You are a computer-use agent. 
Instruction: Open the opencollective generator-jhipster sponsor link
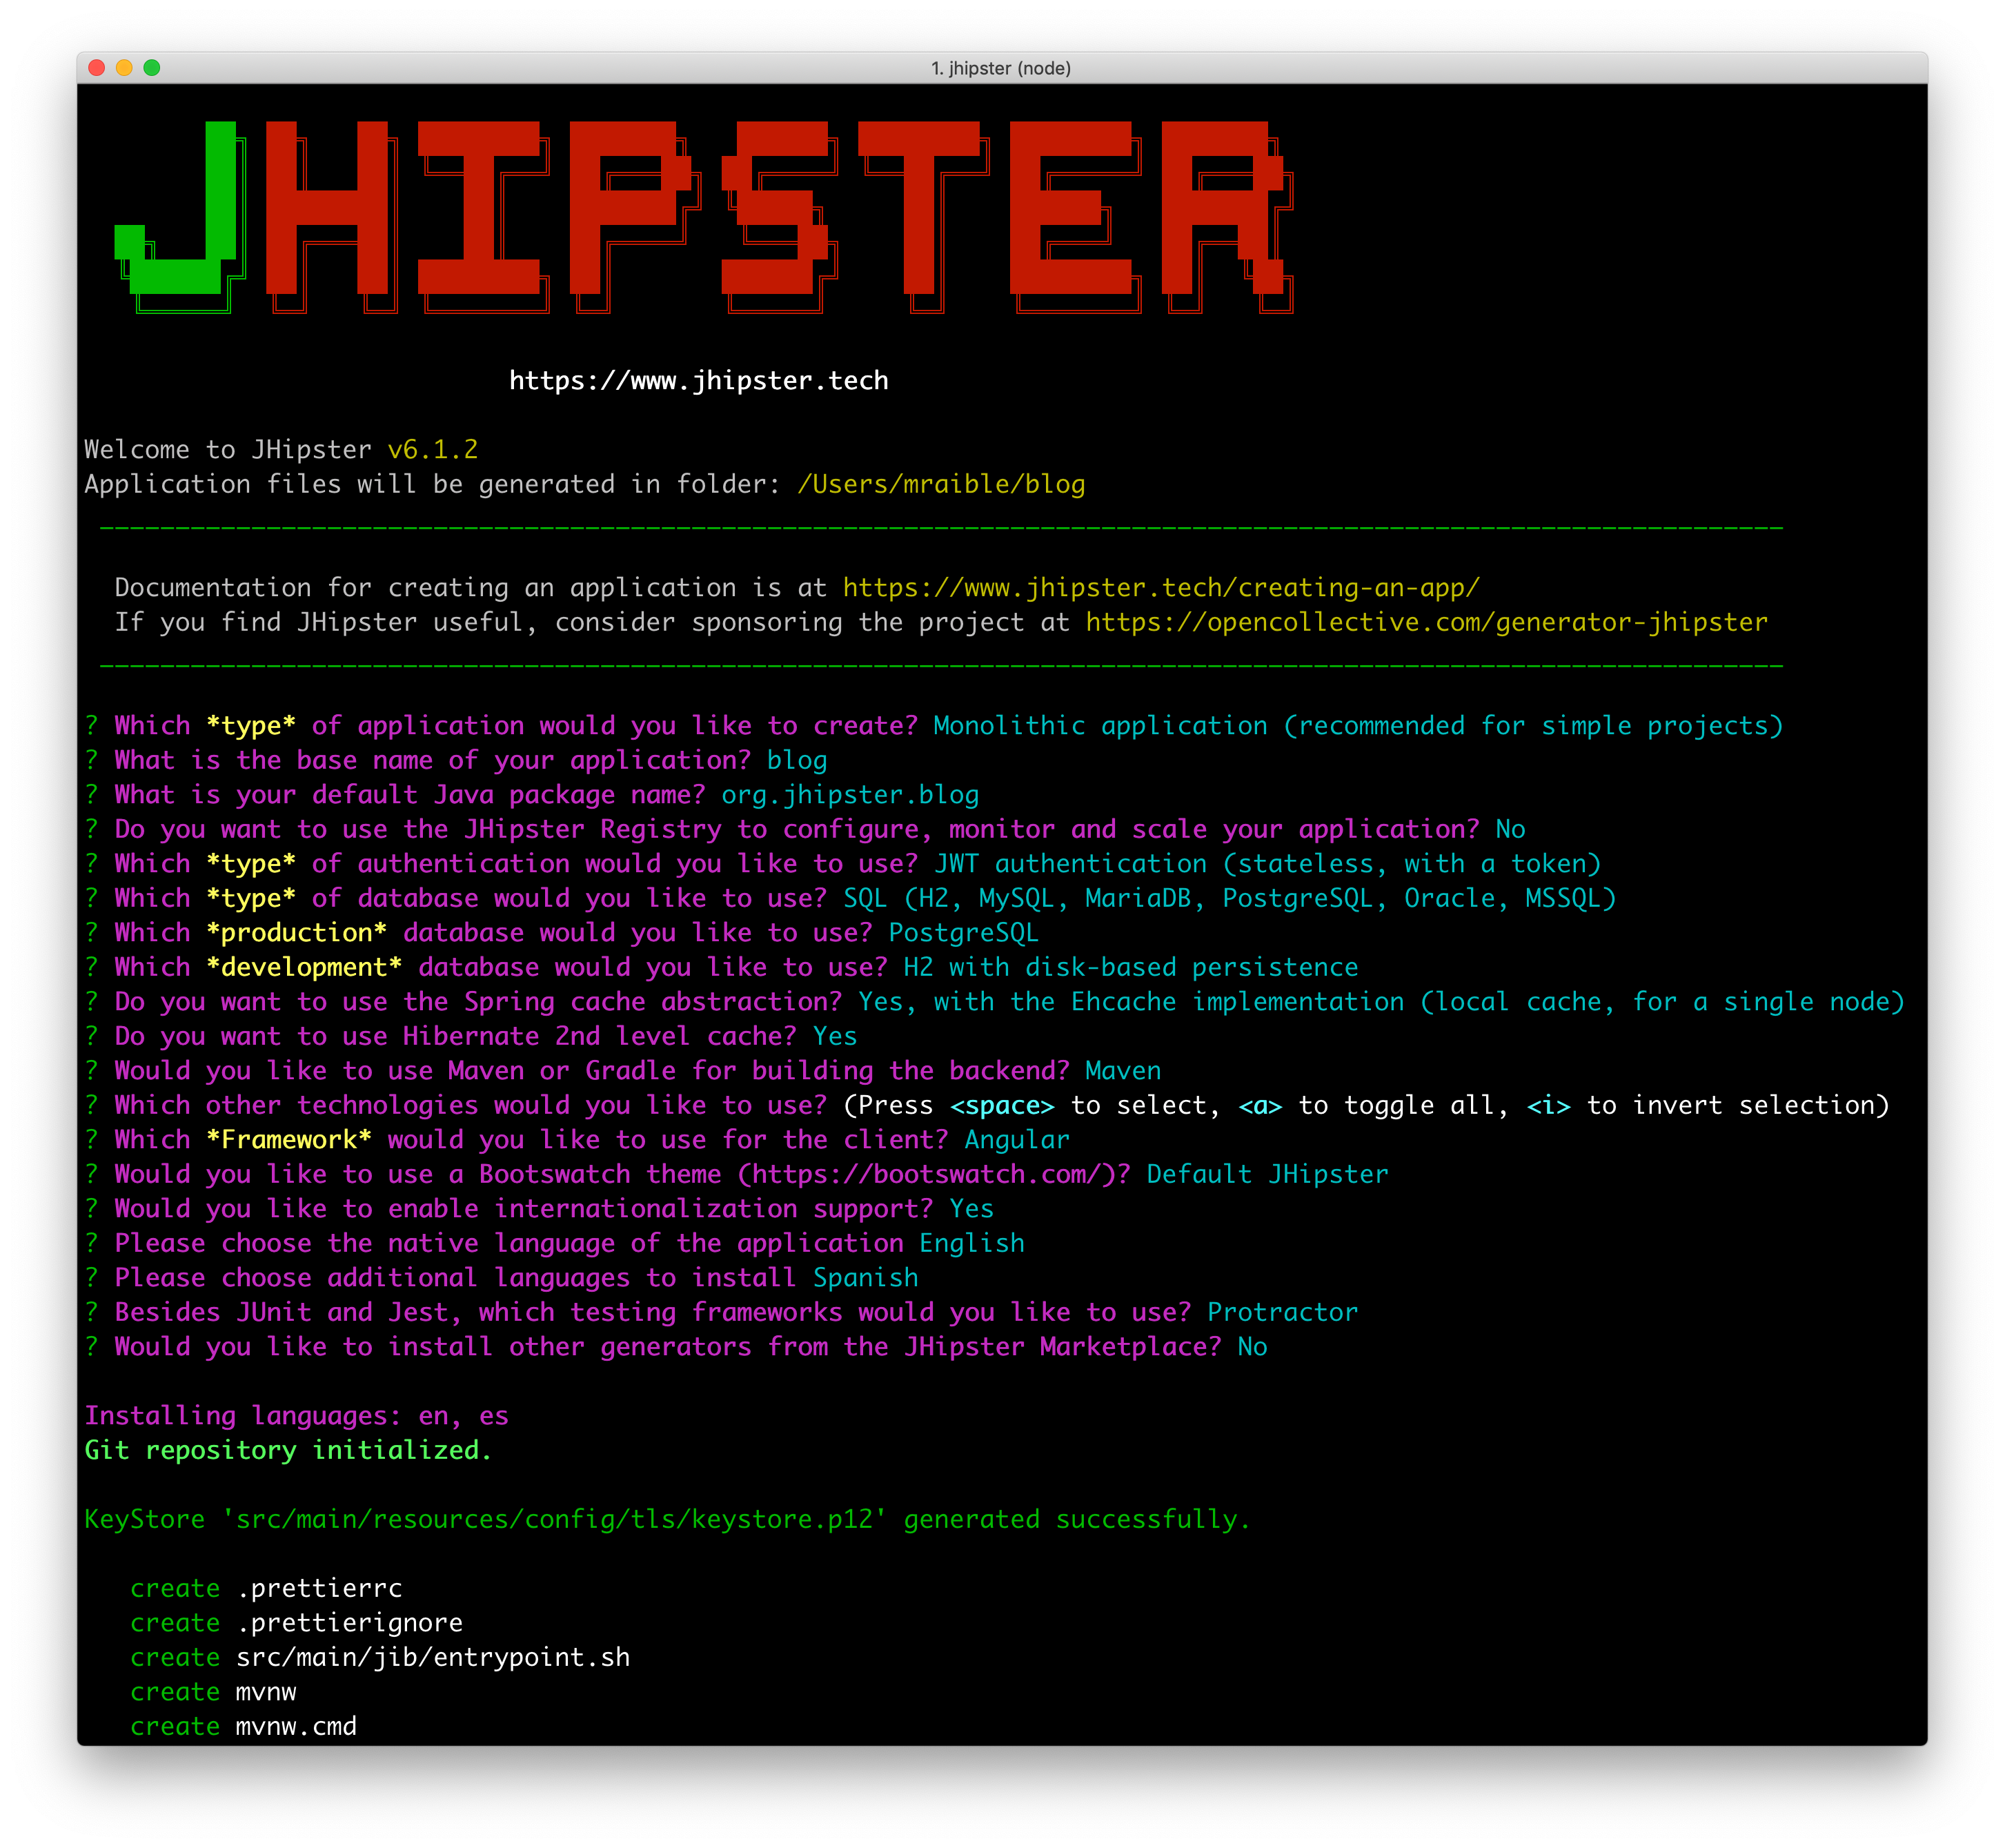(x=1426, y=622)
